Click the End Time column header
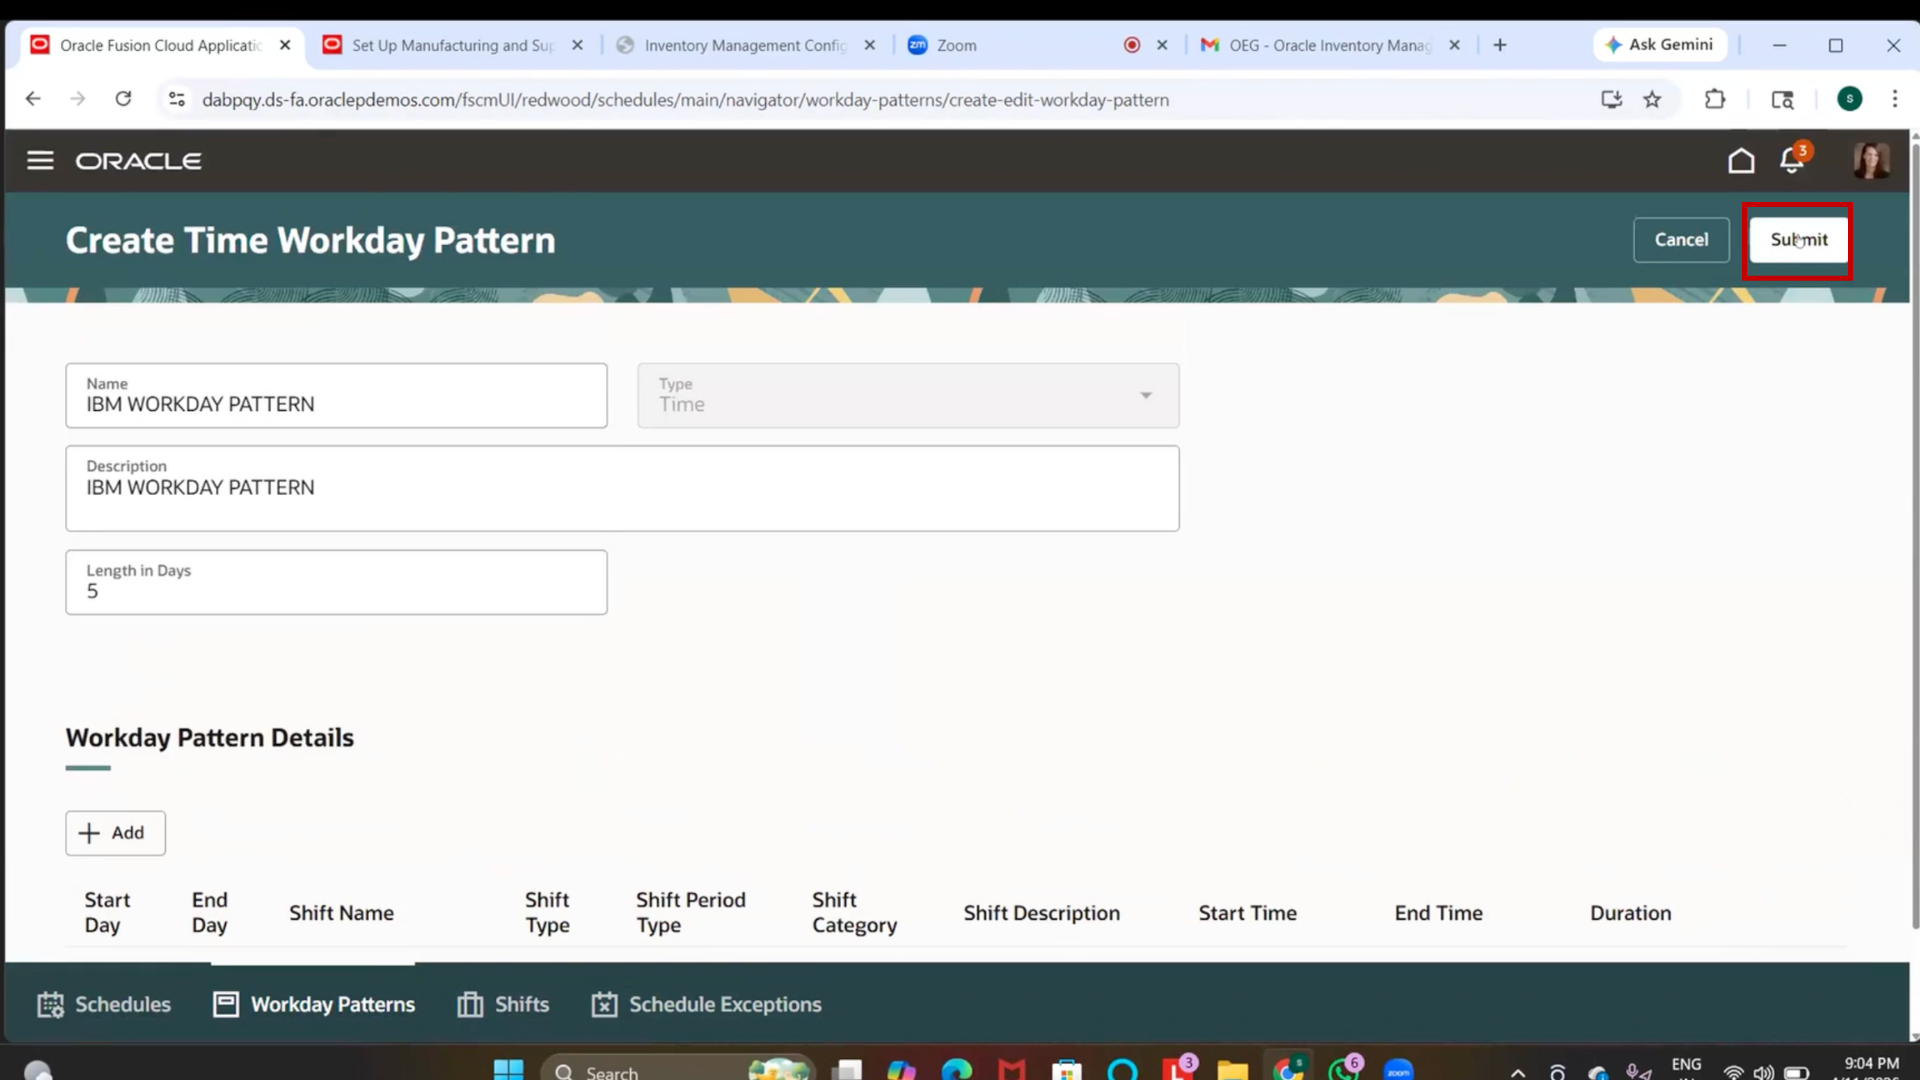Screen dimensions: 1920x1080 [x=1438, y=913]
